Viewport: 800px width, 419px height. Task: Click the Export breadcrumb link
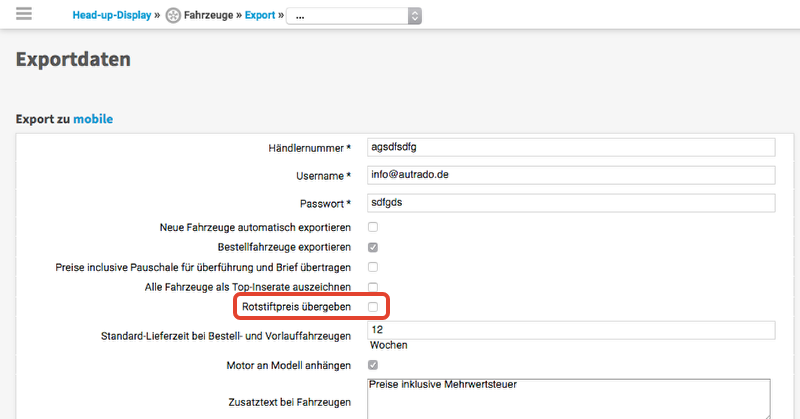point(260,15)
